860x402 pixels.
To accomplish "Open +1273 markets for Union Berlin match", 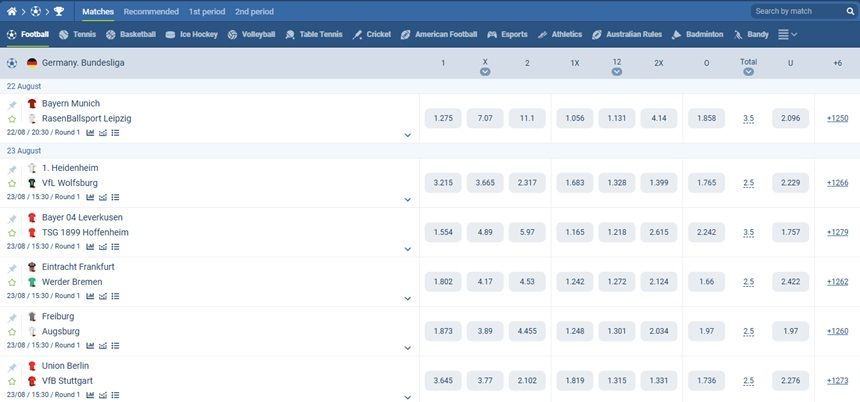I will coord(838,381).
